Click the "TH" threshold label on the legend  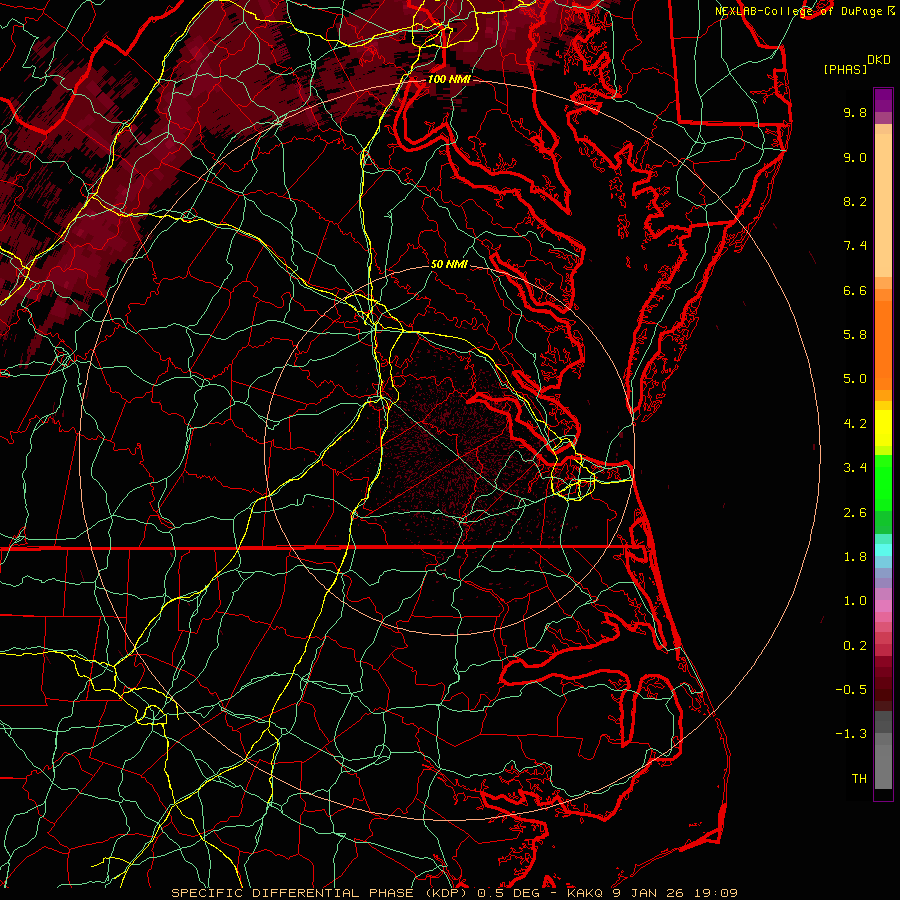(859, 779)
